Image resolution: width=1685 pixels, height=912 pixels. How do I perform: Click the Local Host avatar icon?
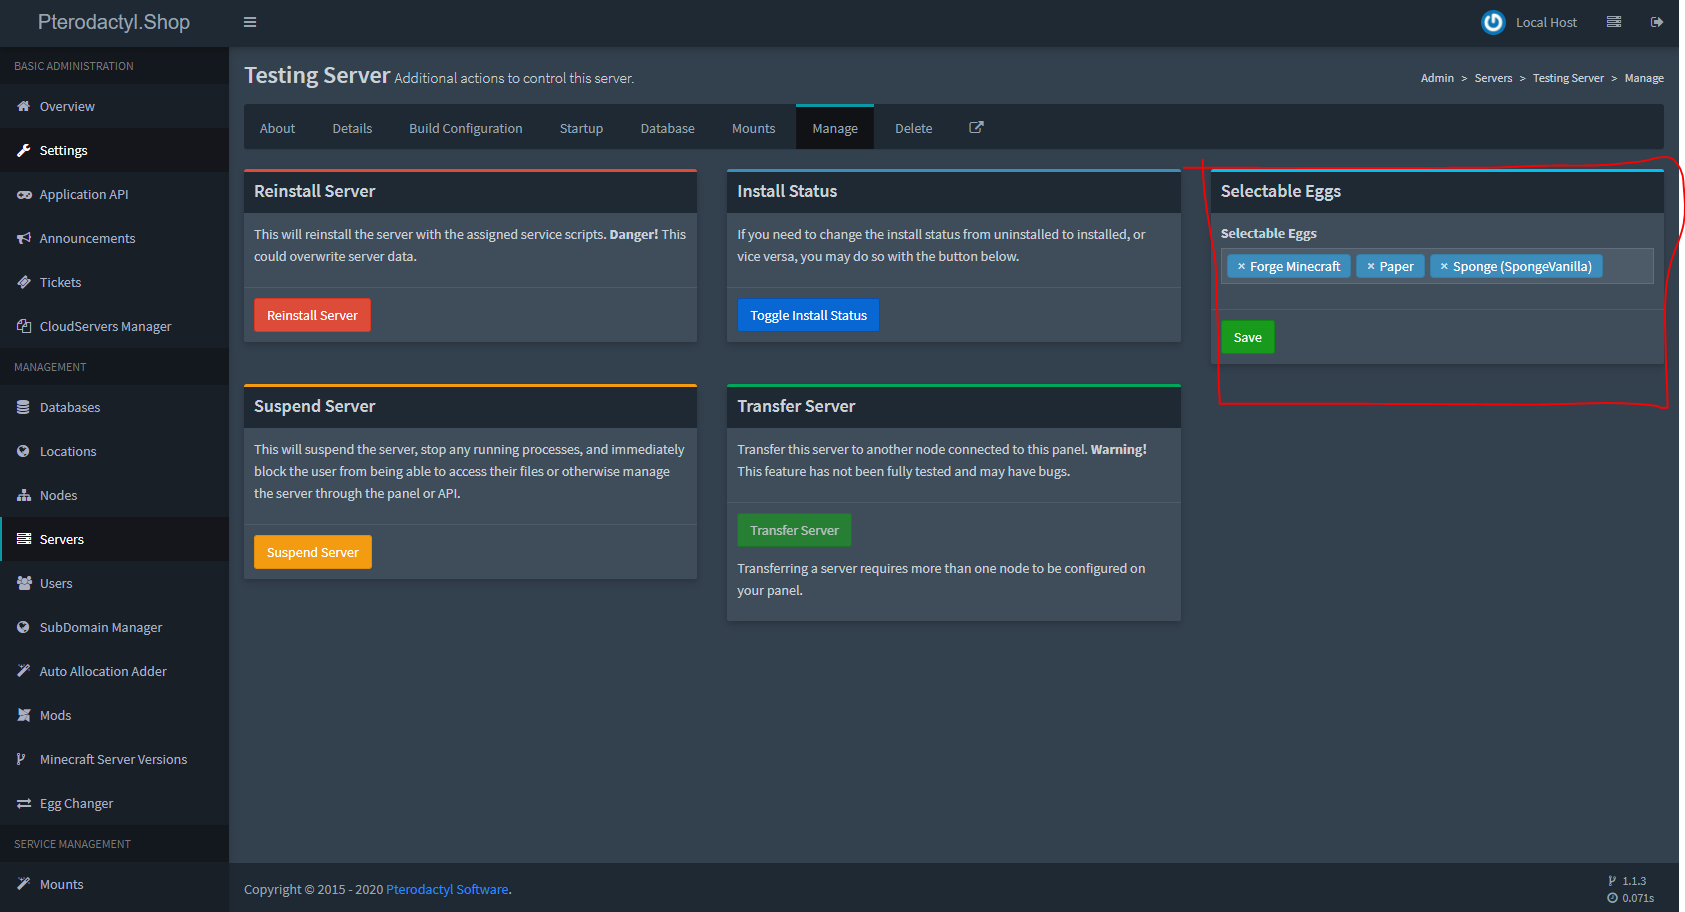coord(1493,22)
